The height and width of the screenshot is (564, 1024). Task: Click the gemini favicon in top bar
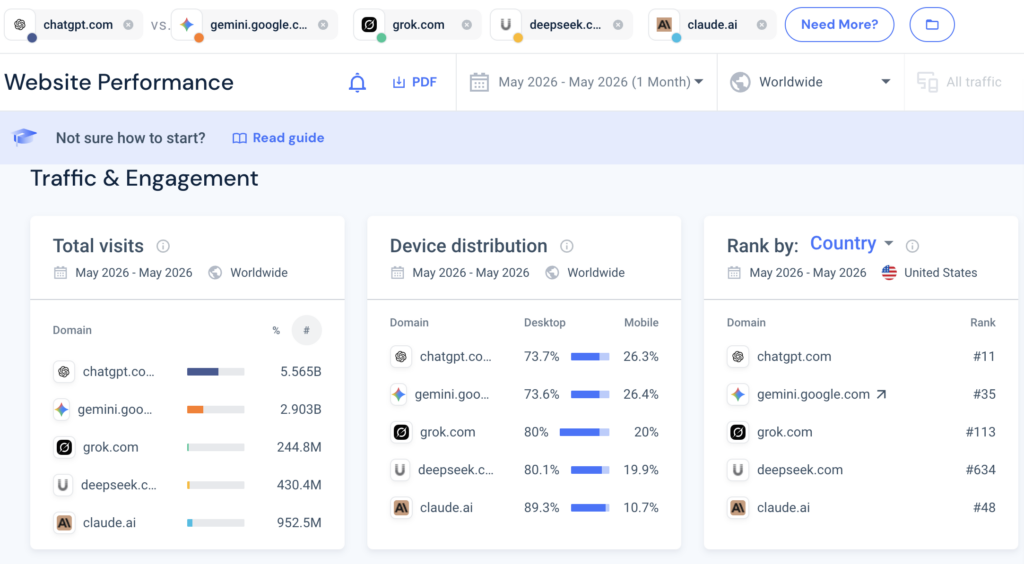point(187,25)
